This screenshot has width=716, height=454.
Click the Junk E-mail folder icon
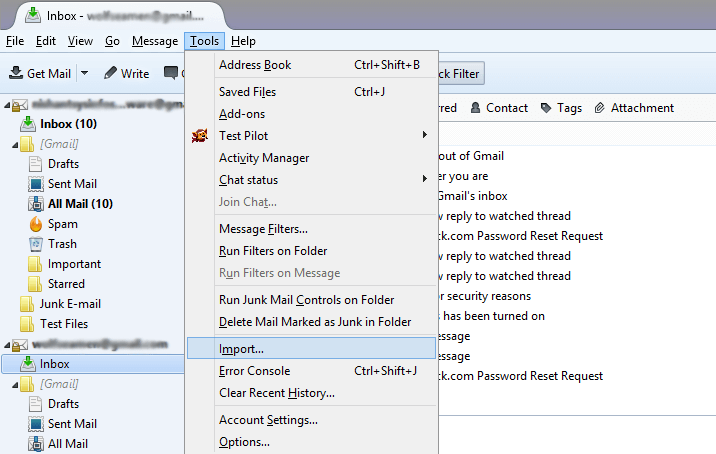click(x=27, y=304)
